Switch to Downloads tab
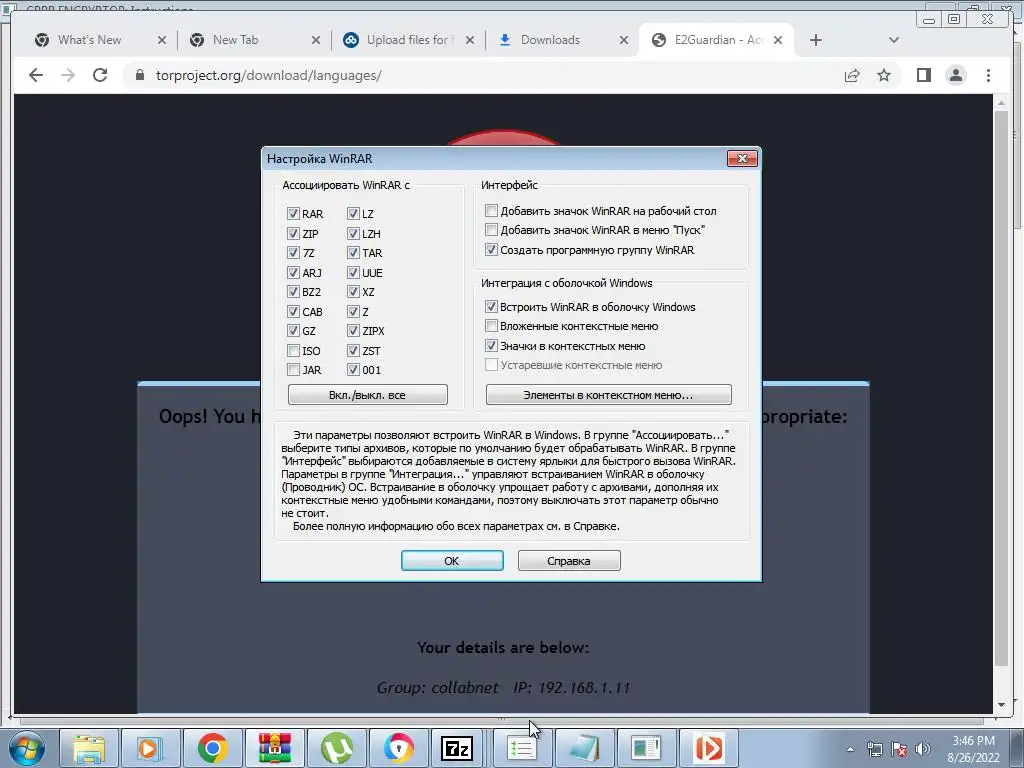This screenshot has height=768, width=1024. (550, 40)
